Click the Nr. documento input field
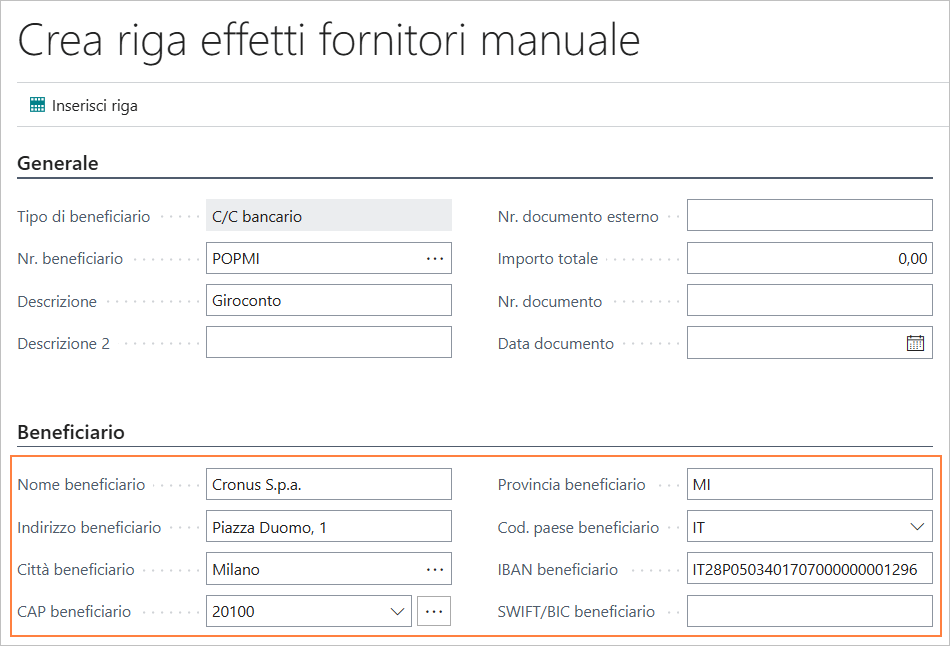 pos(809,301)
